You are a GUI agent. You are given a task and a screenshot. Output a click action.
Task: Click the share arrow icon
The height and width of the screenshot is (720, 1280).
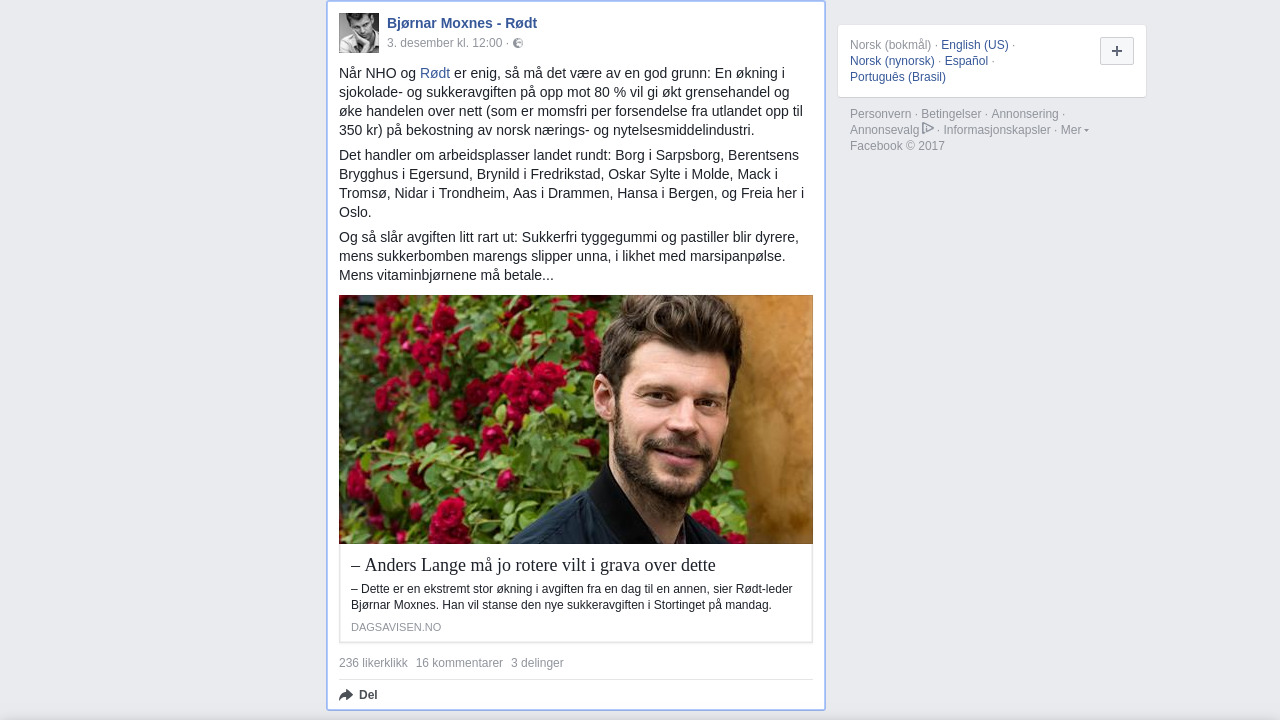(x=346, y=695)
